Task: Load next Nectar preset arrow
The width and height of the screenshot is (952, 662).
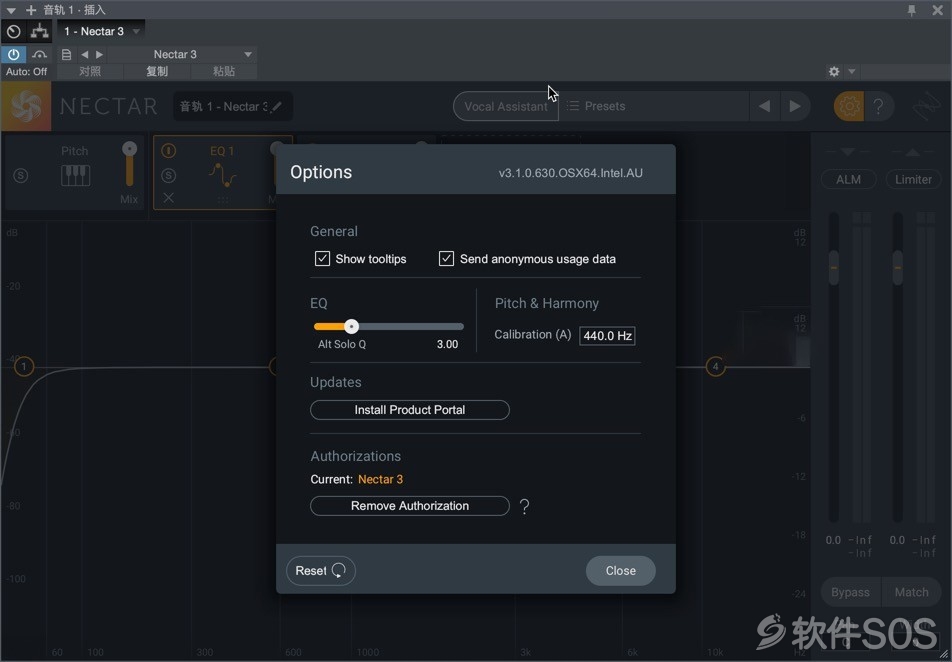Action: (795, 106)
